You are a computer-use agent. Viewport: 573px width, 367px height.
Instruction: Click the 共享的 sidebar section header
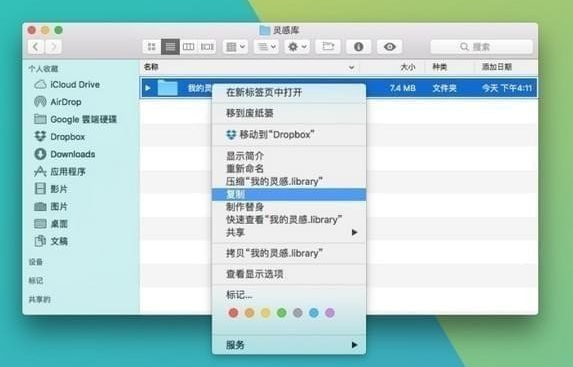pyautogui.click(x=39, y=300)
